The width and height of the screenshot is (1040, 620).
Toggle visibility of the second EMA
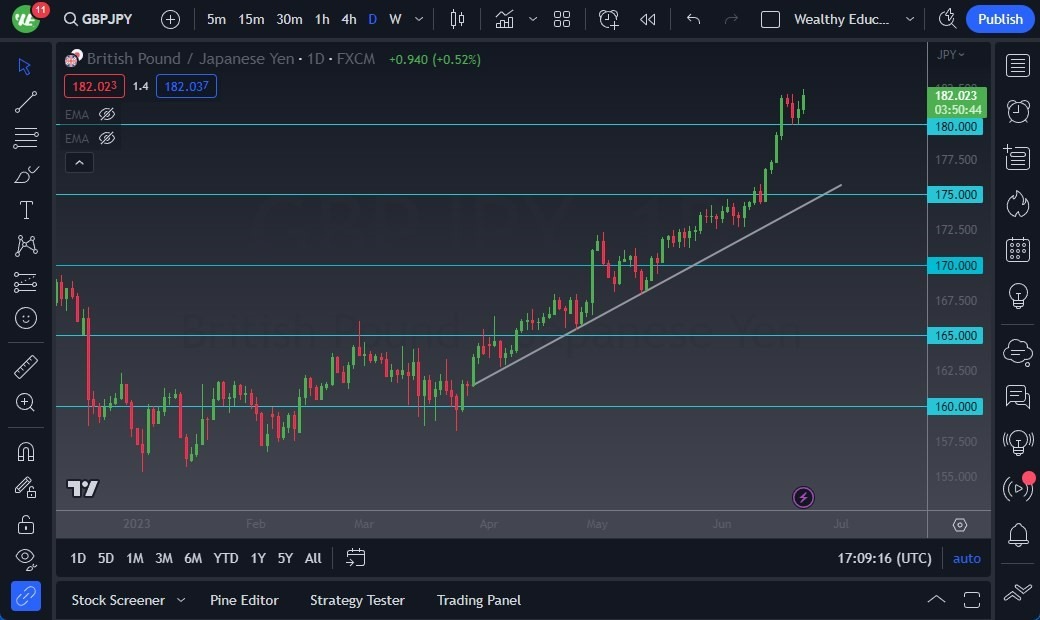tap(107, 138)
